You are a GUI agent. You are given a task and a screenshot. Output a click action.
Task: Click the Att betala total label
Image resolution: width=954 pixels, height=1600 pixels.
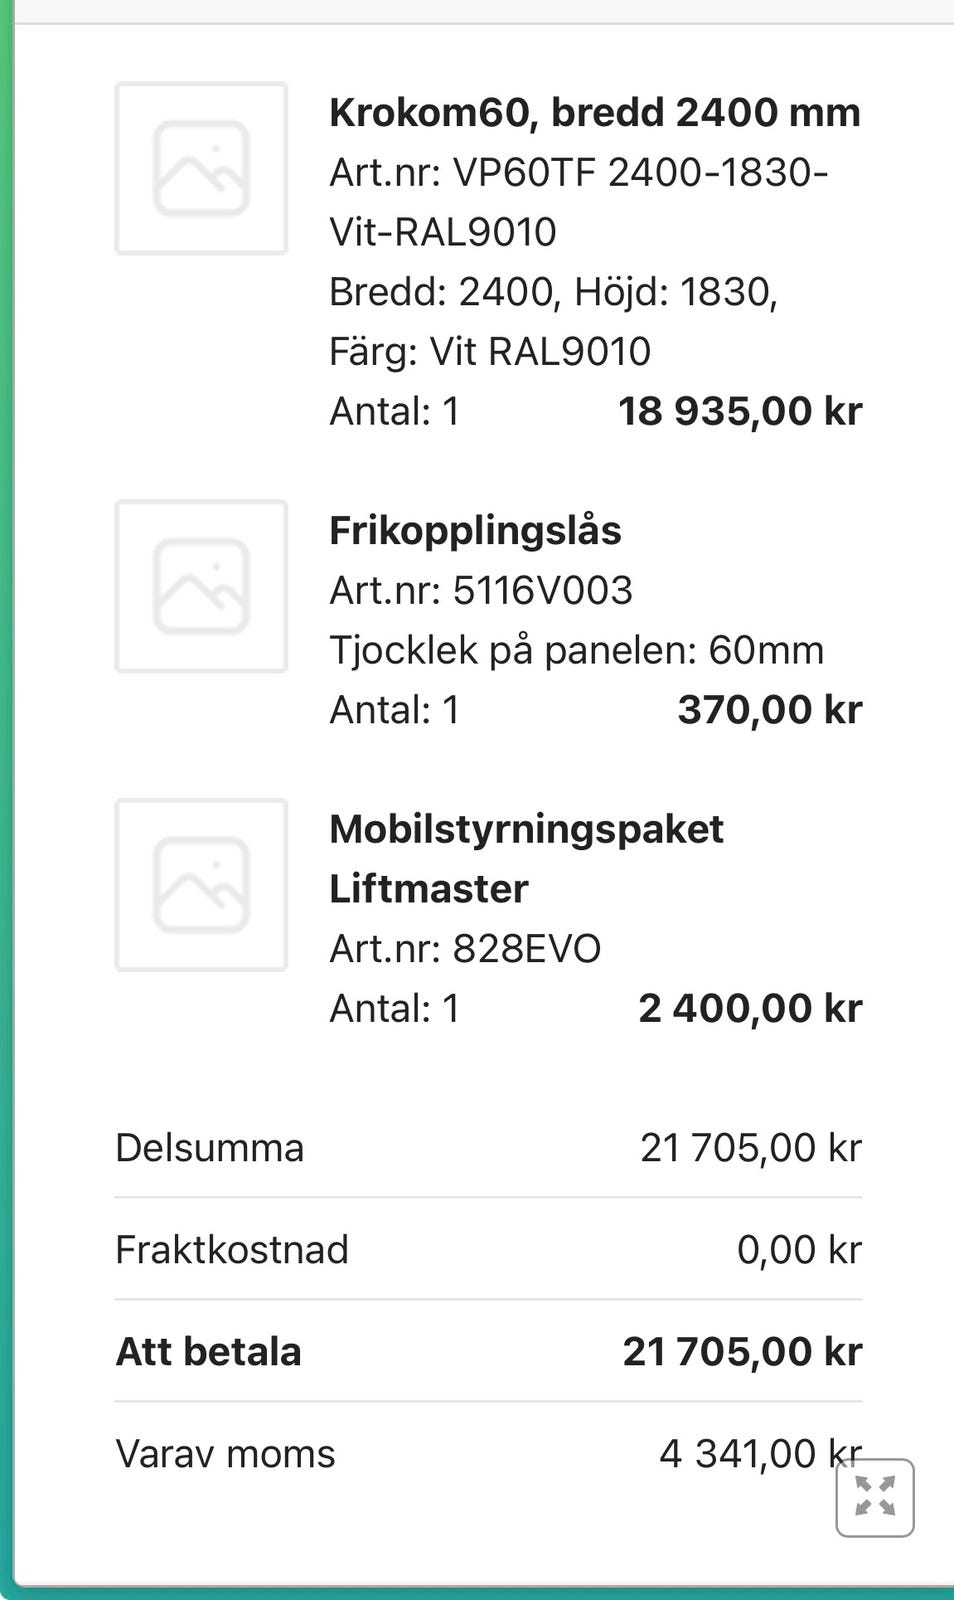208,1351
